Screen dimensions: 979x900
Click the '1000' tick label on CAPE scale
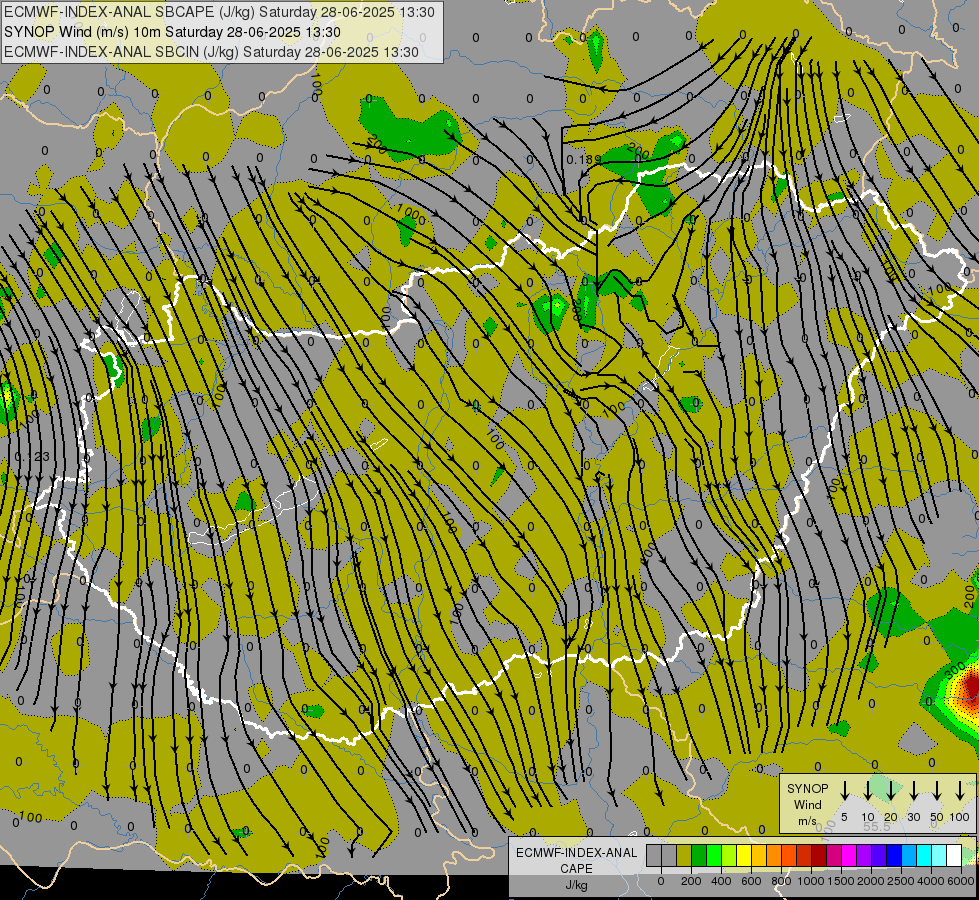811,881
